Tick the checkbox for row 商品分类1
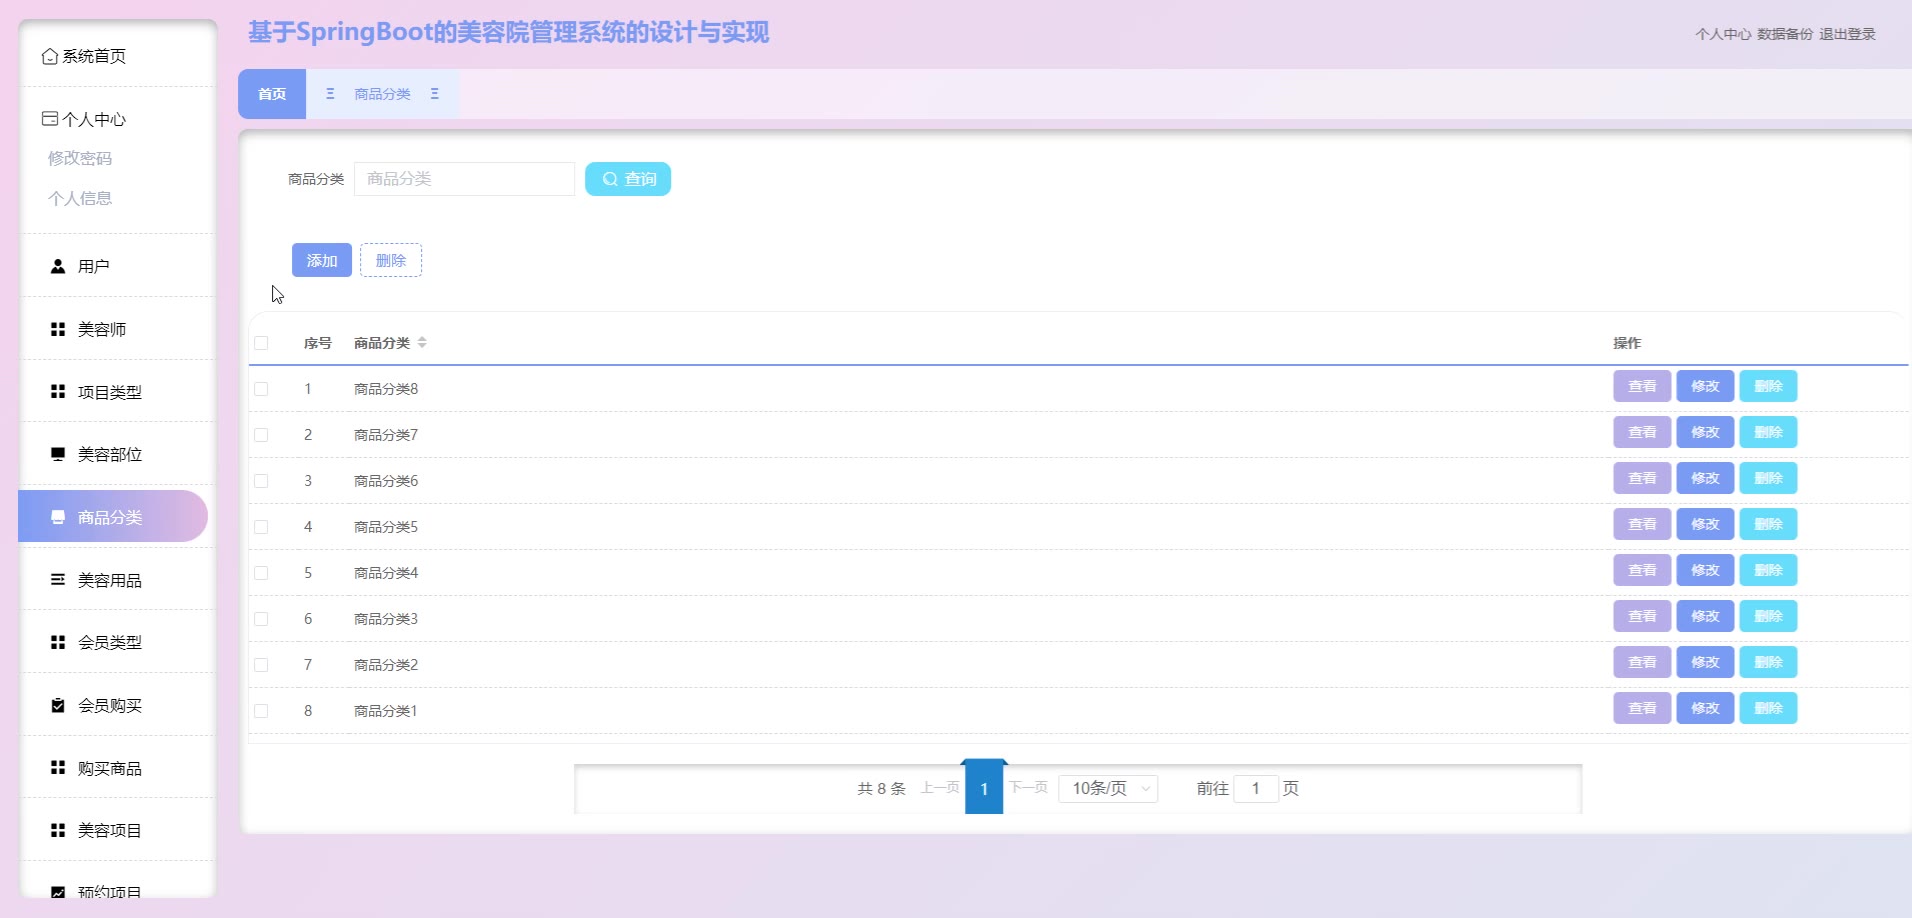1912x918 pixels. pos(261,711)
